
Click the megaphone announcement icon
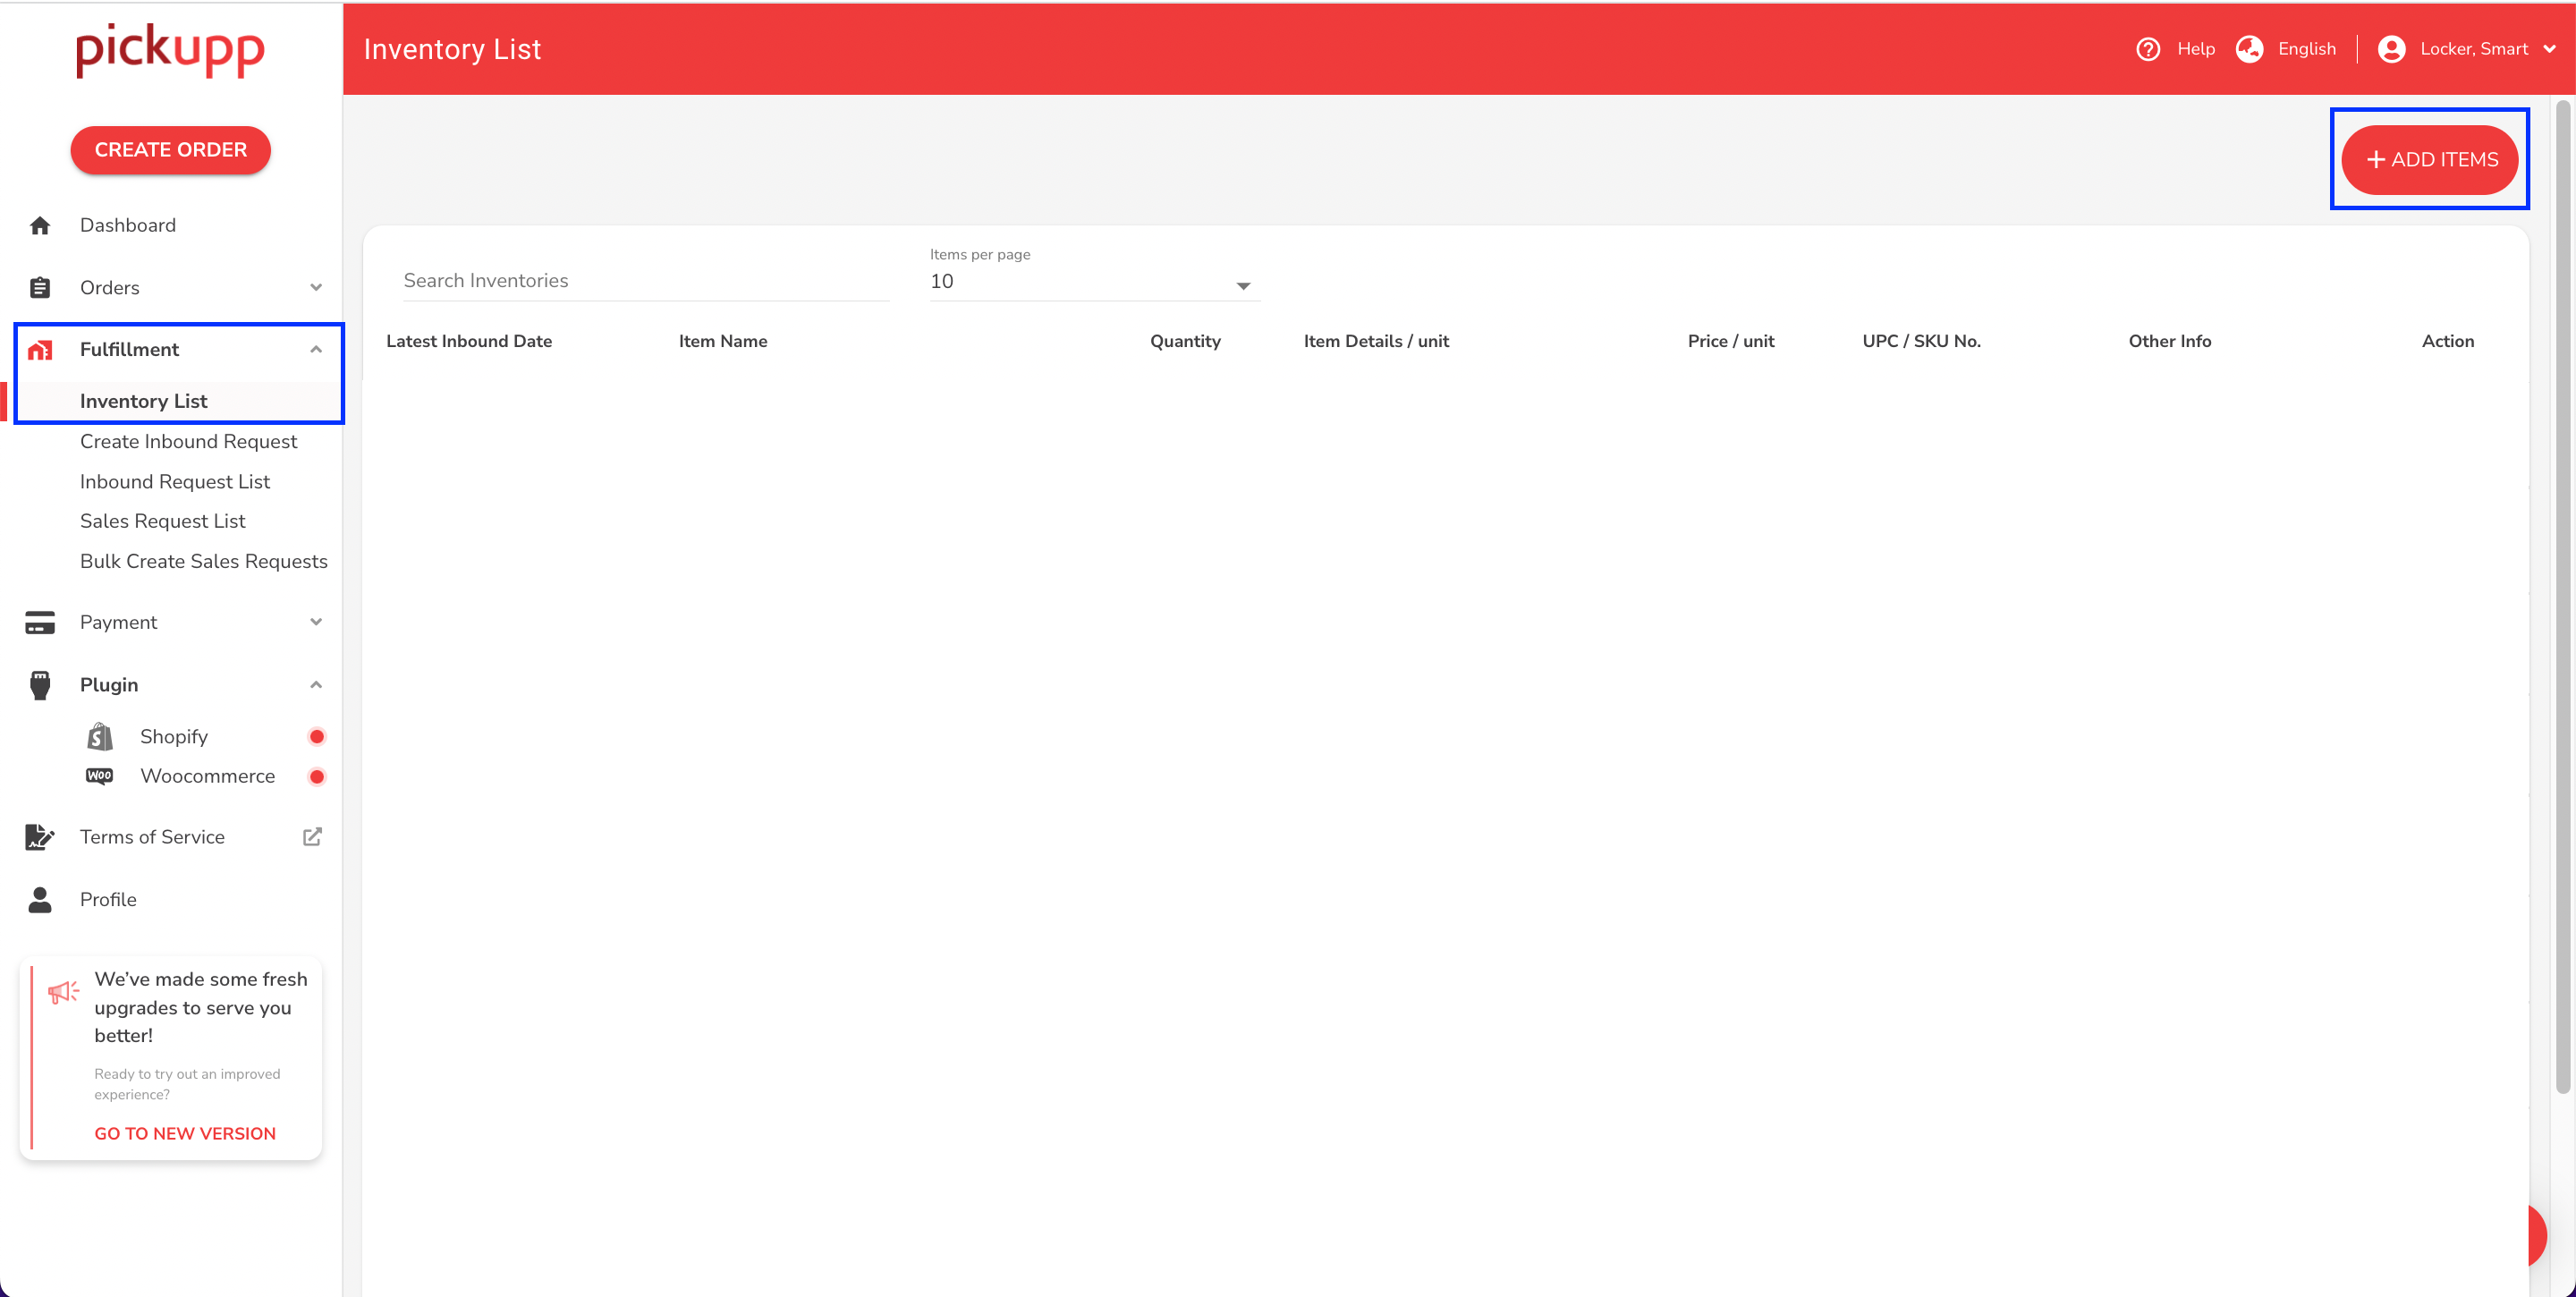(x=64, y=992)
